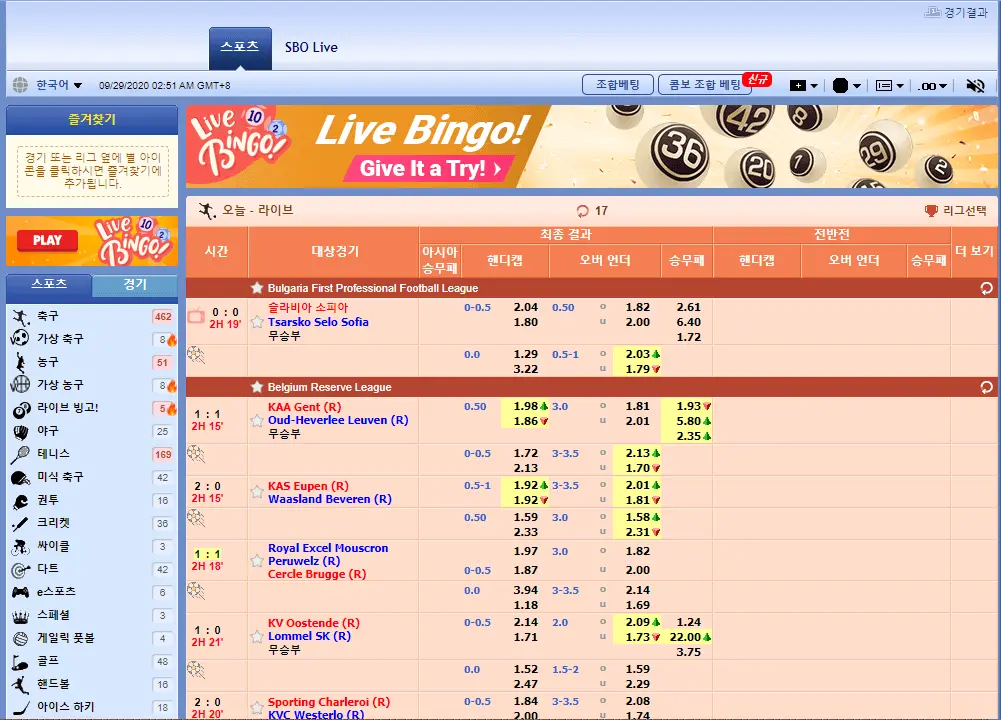The height and width of the screenshot is (720, 1001).
Task: Click the refresh countdown icon showing 17
Action: click(582, 211)
